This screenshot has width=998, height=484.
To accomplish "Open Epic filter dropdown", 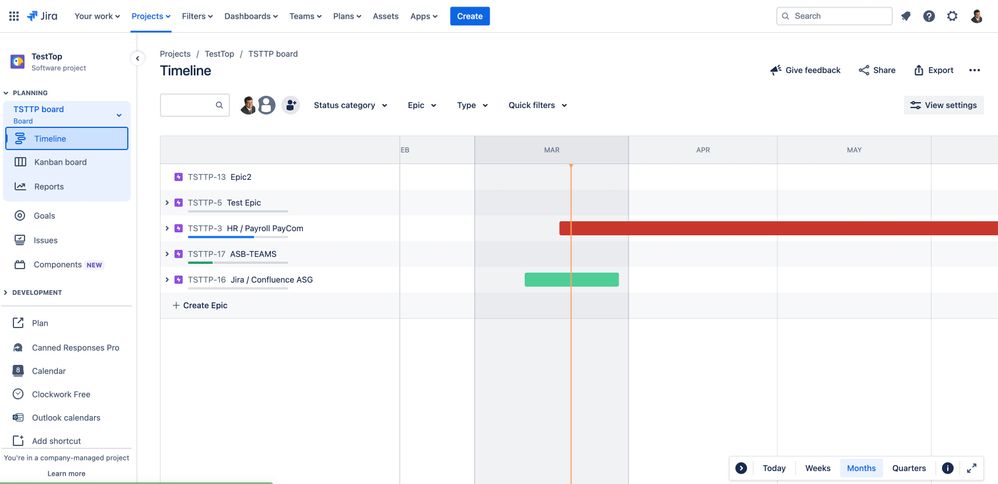I will pyautogui.click(x=422, y=105).
